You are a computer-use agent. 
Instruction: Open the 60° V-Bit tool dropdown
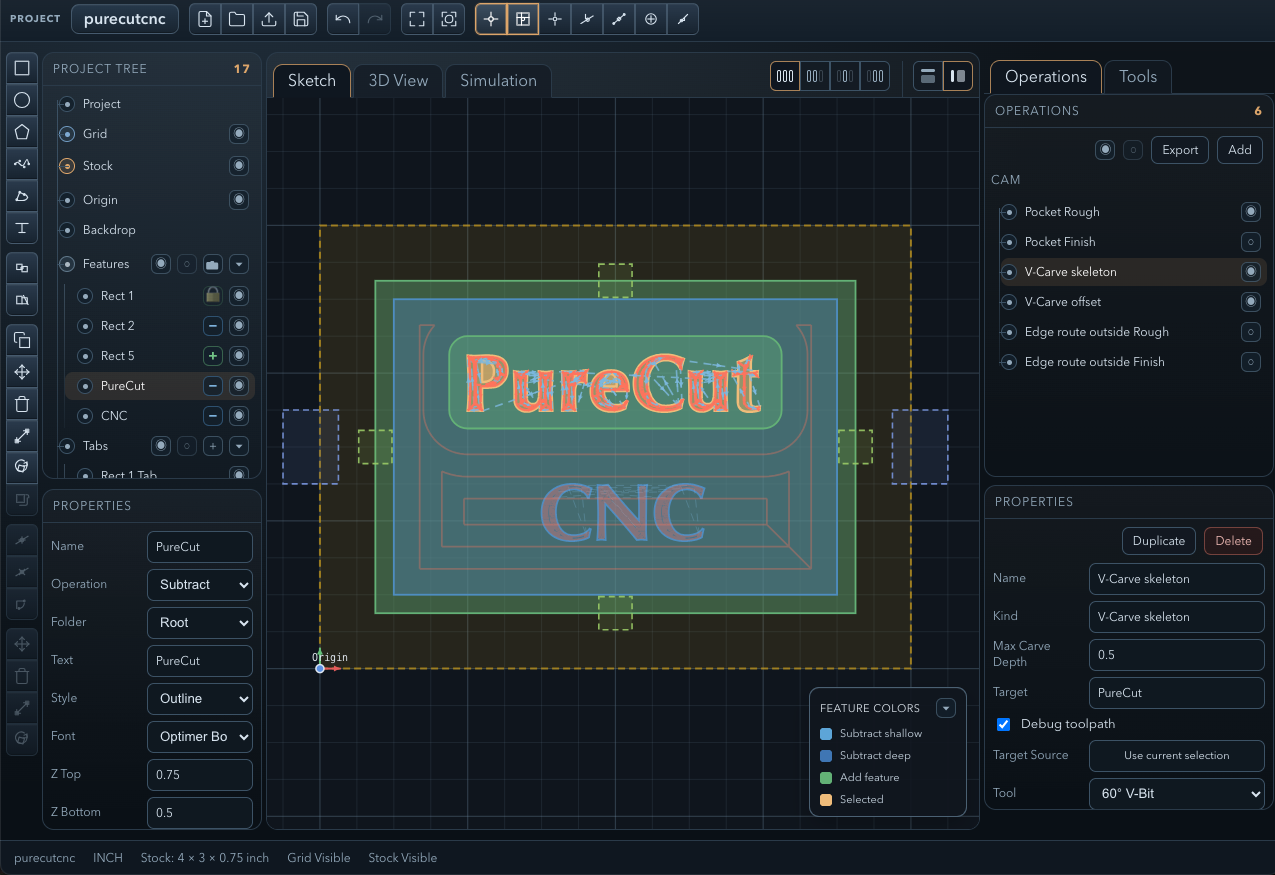coord(1177,793)
